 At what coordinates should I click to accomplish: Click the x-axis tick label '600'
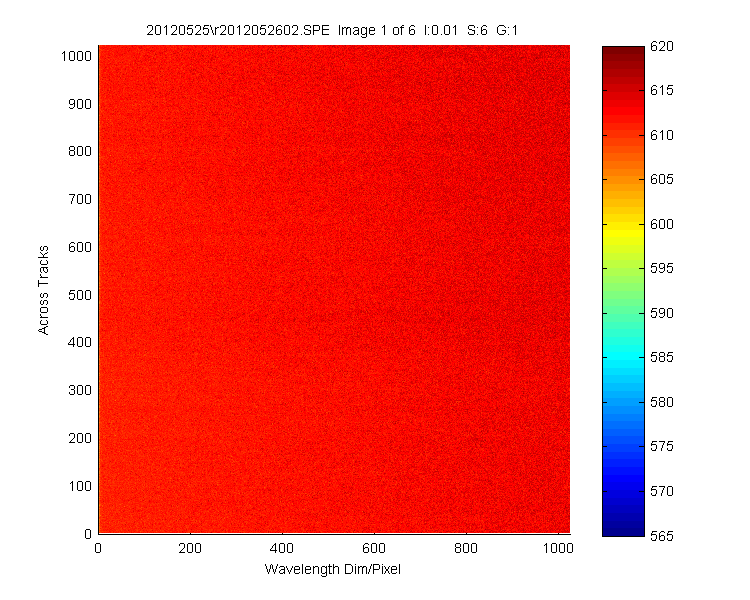[374, 548]
